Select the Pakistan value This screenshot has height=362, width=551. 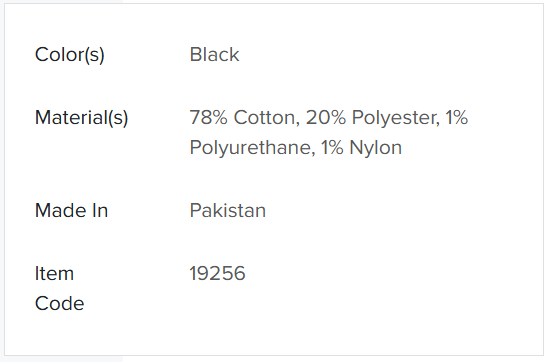(228, 211)
